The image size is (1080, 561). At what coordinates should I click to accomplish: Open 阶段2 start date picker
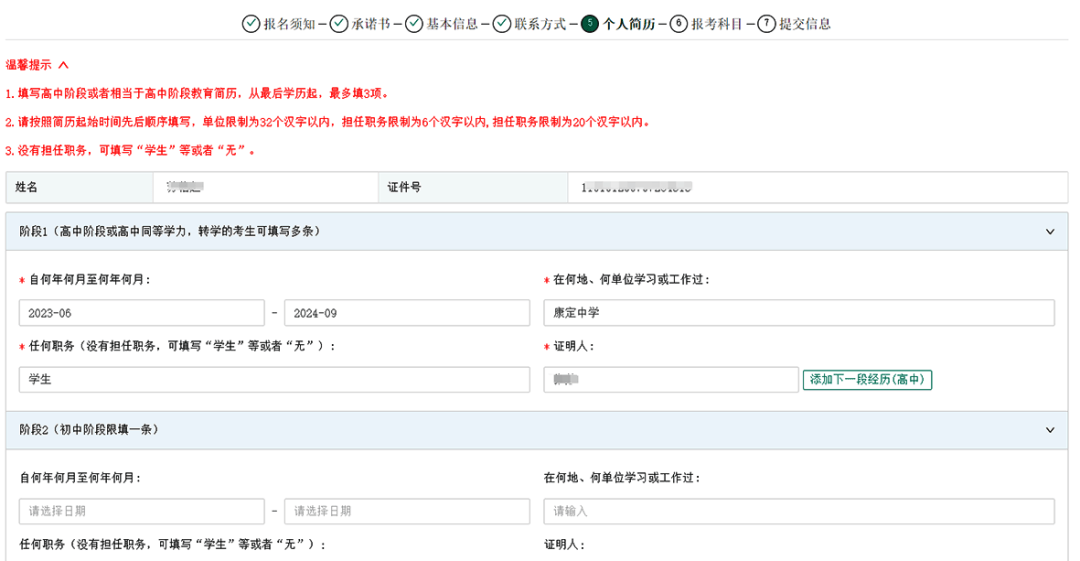coord(142,511)
